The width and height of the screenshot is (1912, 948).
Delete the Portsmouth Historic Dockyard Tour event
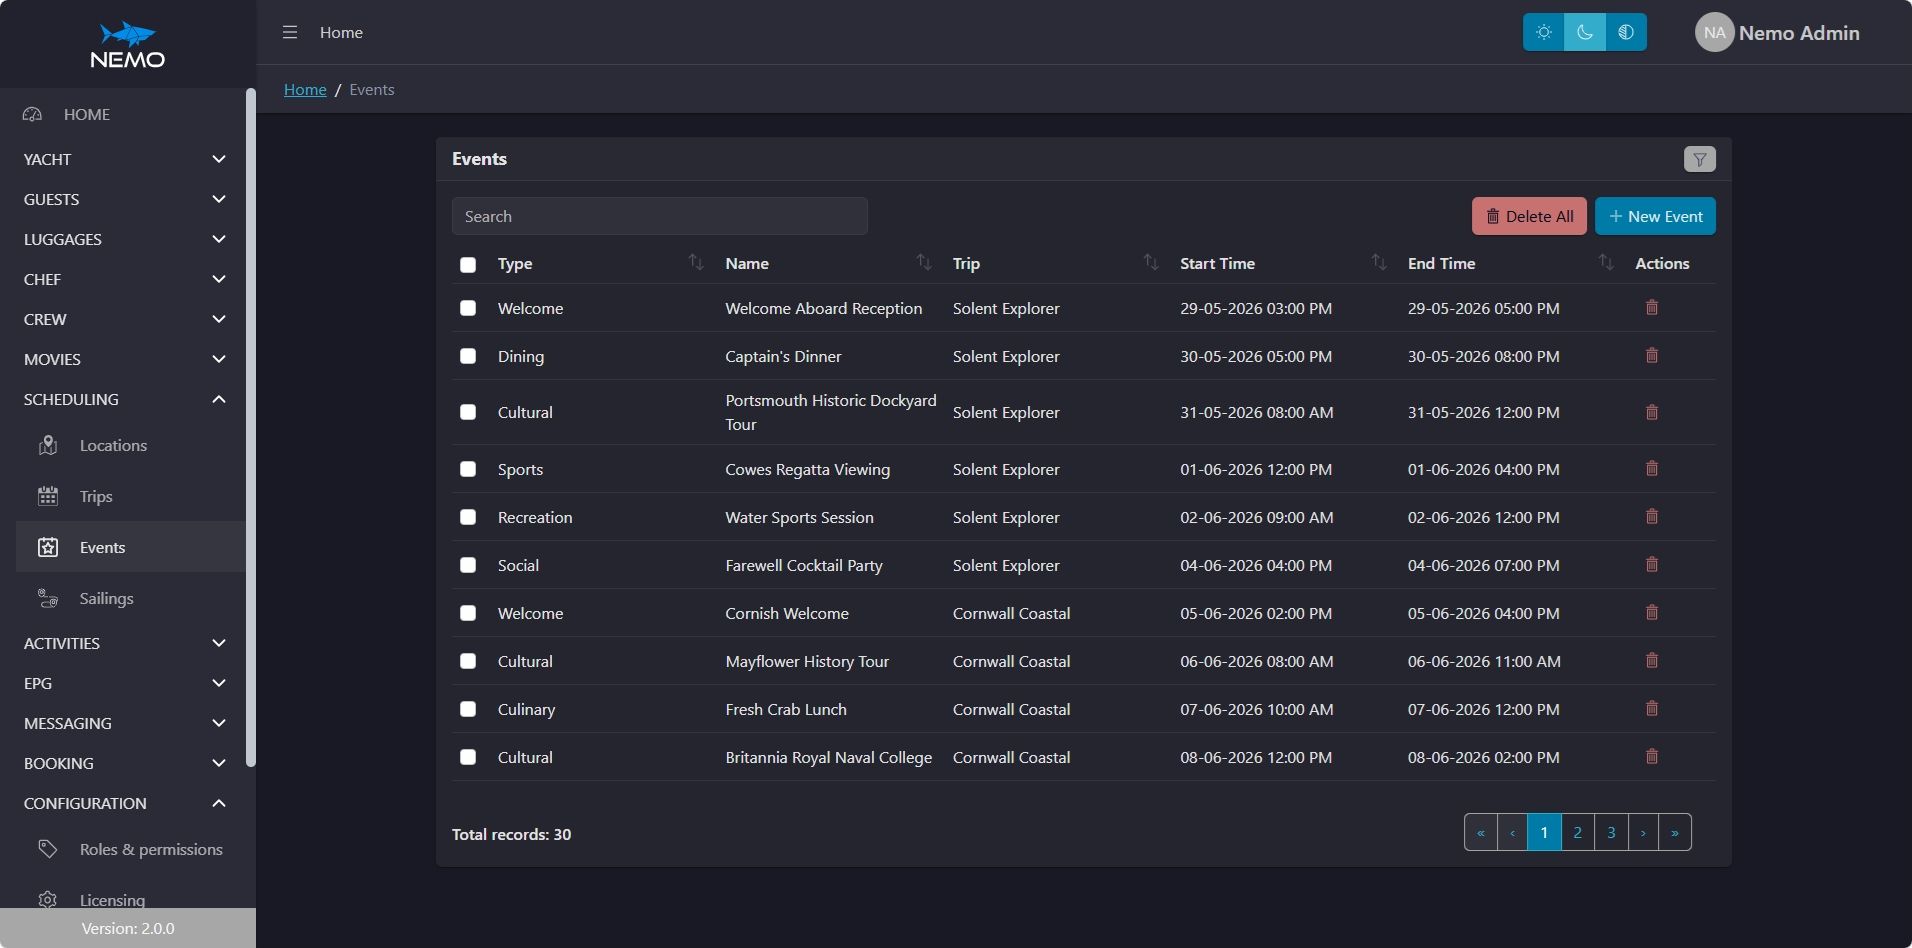click(1652, 412)
